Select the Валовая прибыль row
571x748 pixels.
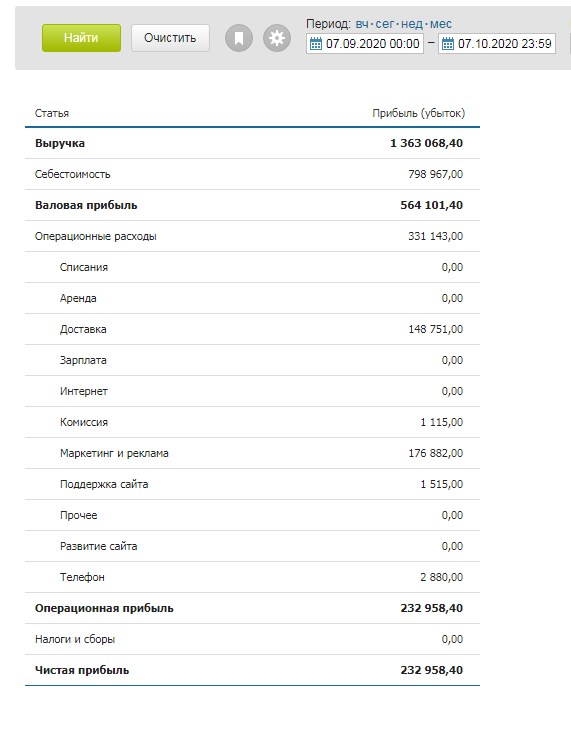[252, 205]
